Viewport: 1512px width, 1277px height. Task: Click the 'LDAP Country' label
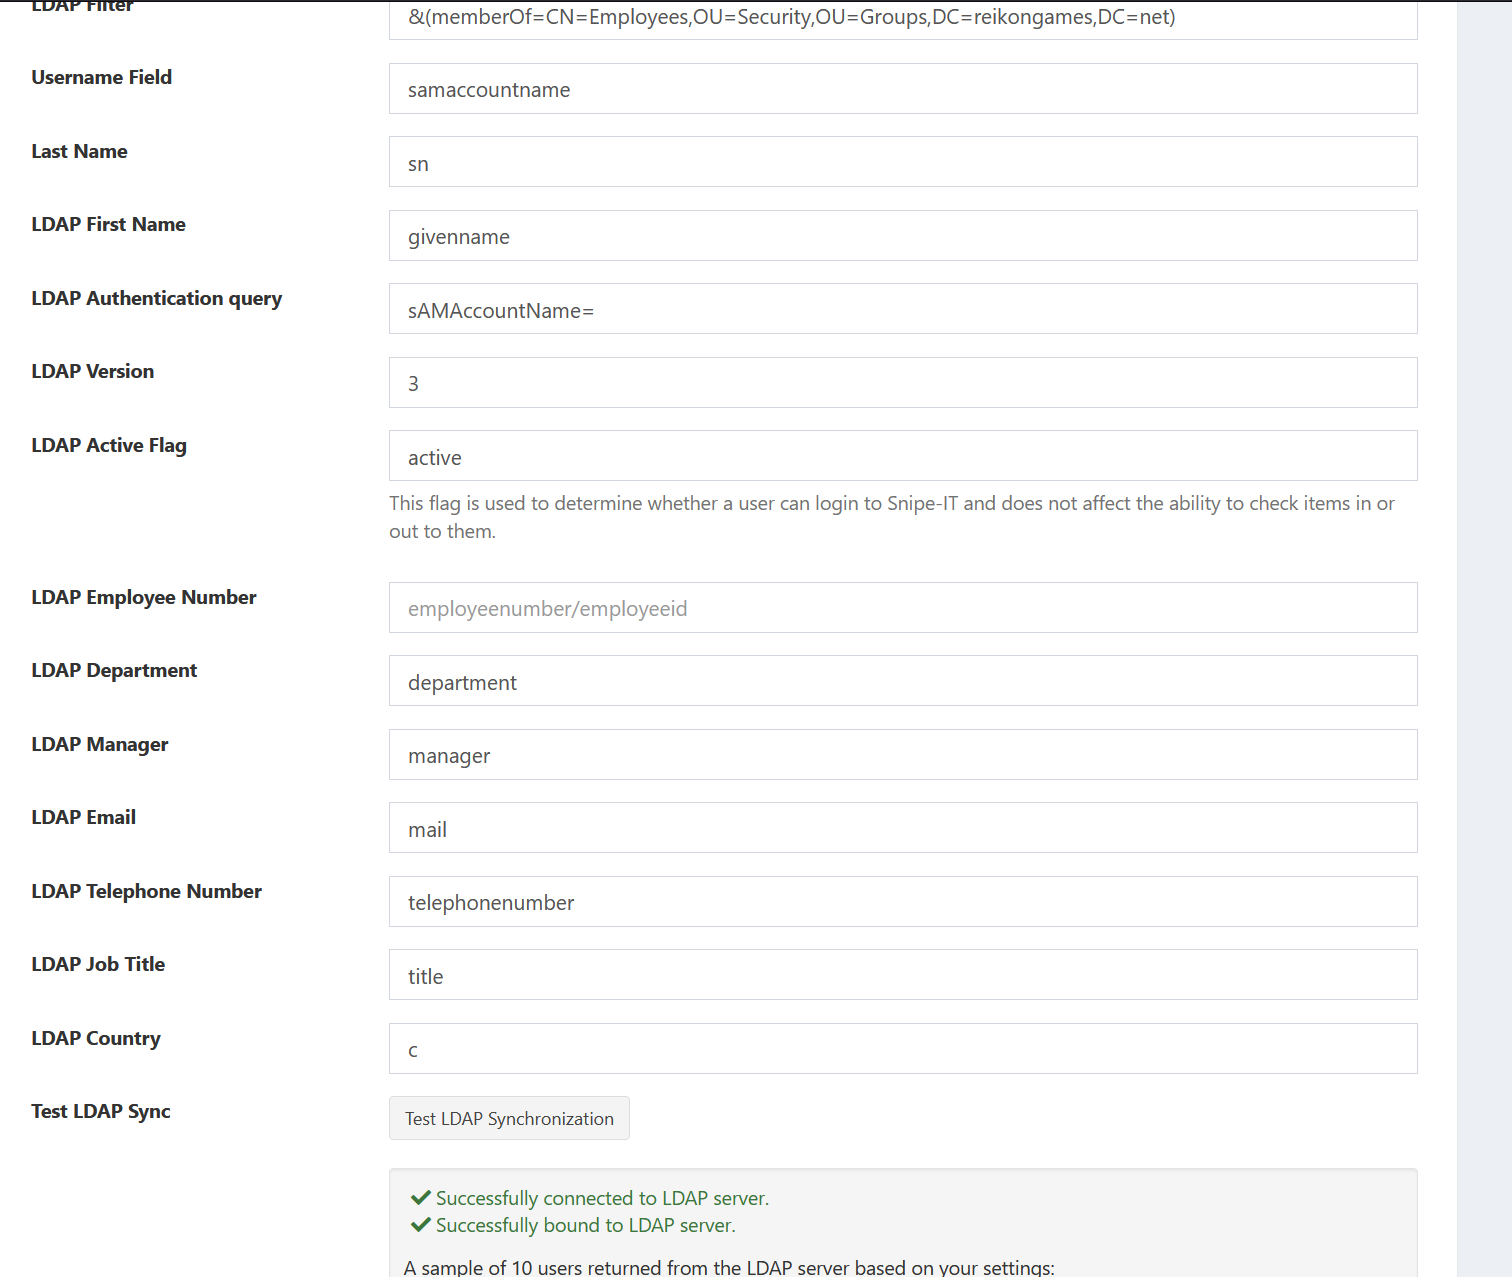[96, 1038]
